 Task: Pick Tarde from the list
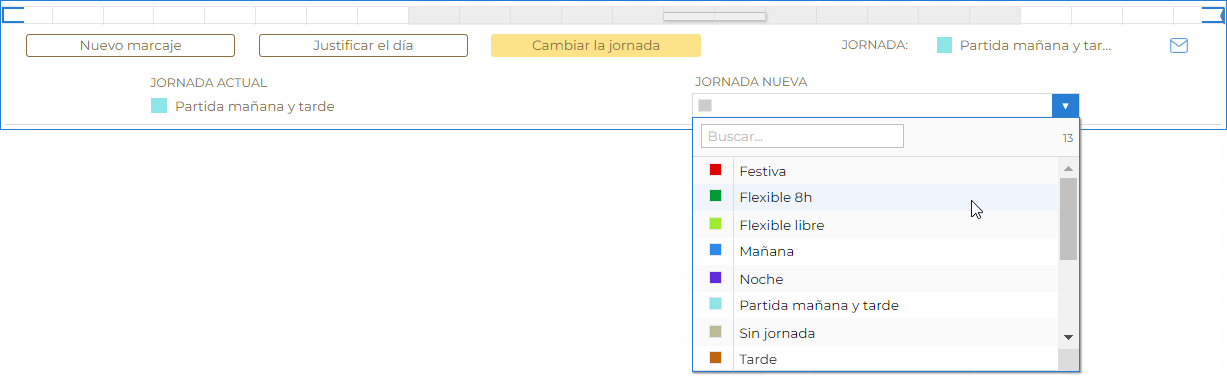[x=876, y=359]
